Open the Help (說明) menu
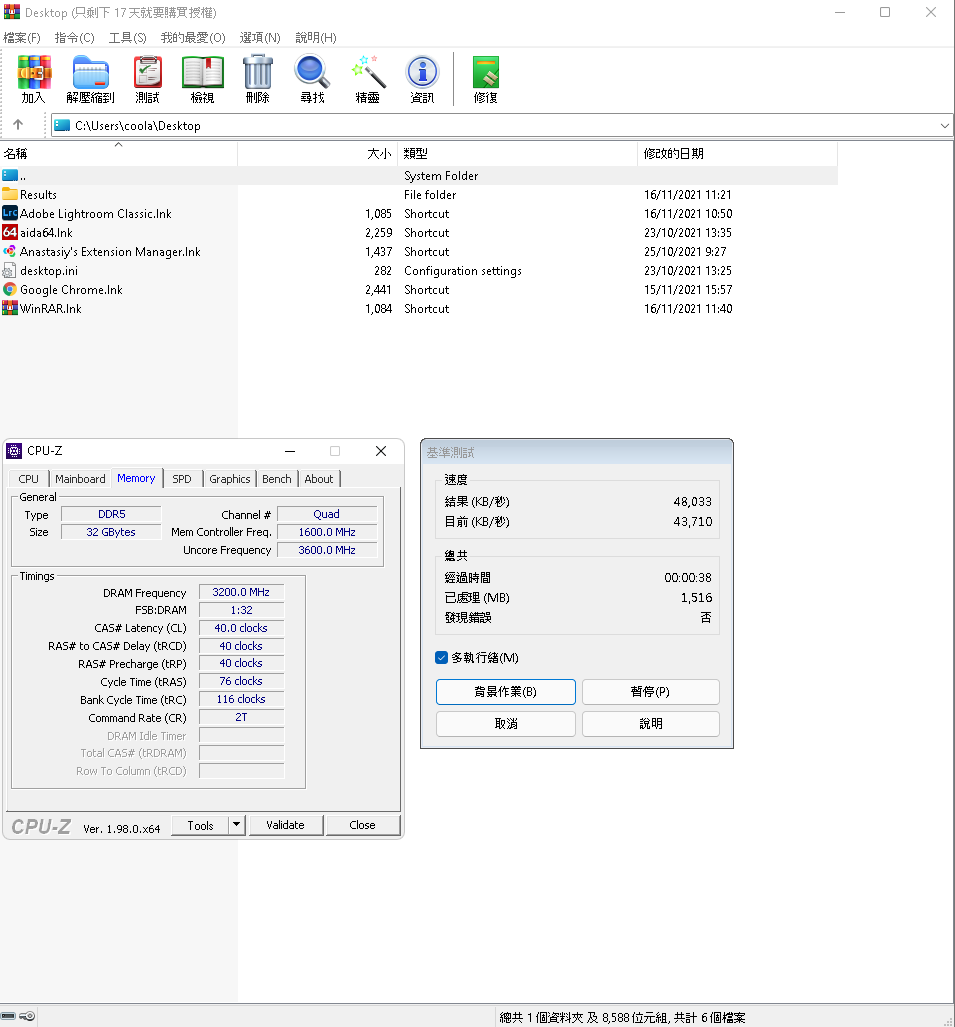955x1027 pixels. pos(316,37)
